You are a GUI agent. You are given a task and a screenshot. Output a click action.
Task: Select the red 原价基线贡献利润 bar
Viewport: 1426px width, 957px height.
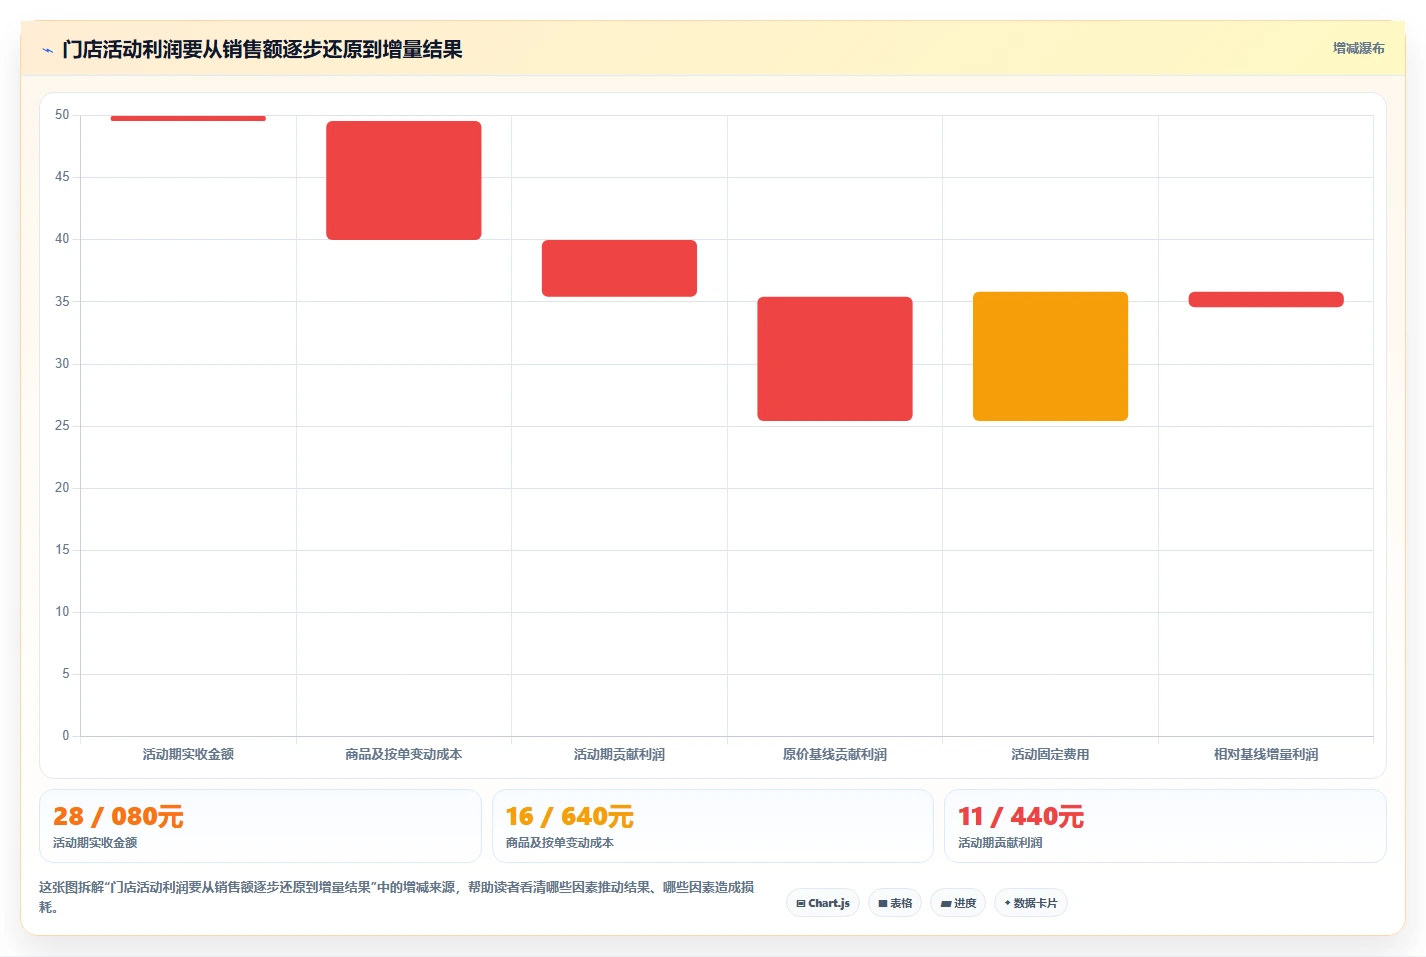point(835,359)
